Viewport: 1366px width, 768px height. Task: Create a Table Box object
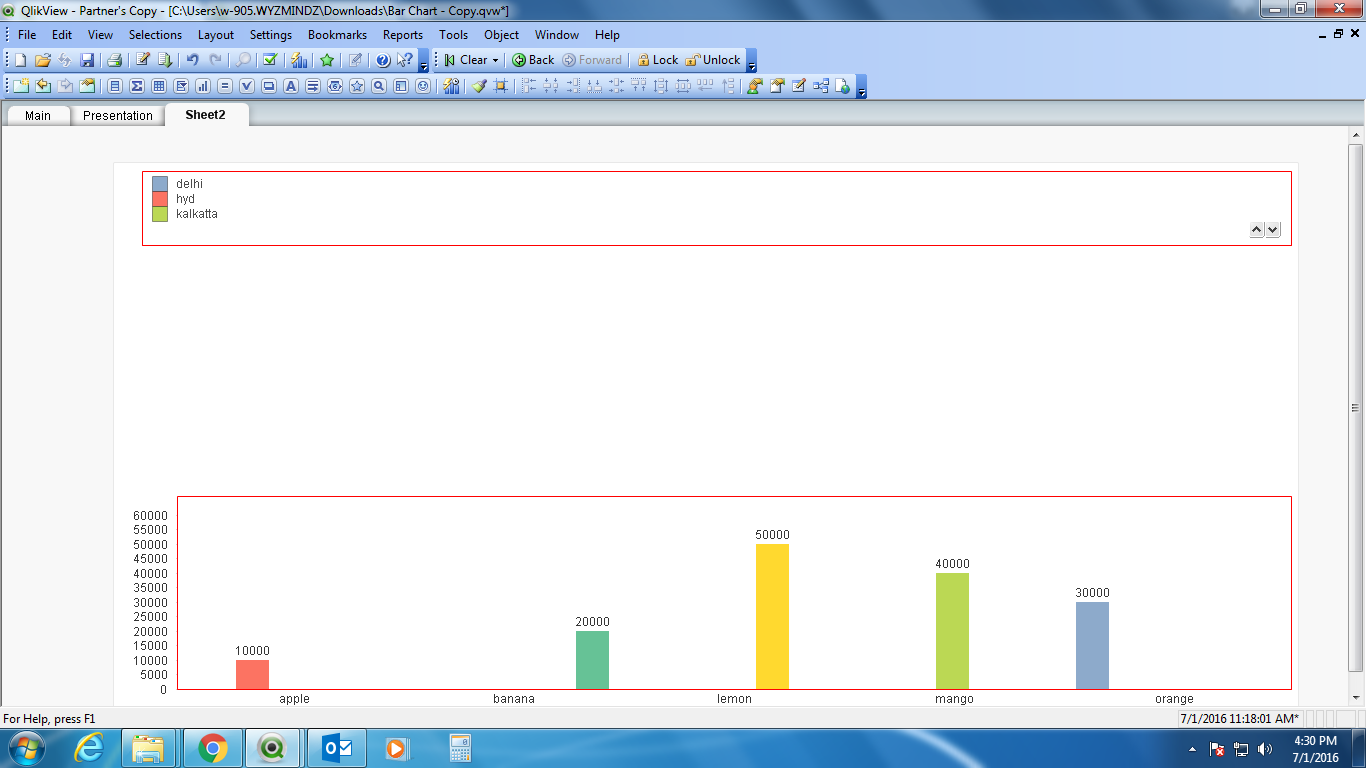pyautogui.click(x=159, y=86)
